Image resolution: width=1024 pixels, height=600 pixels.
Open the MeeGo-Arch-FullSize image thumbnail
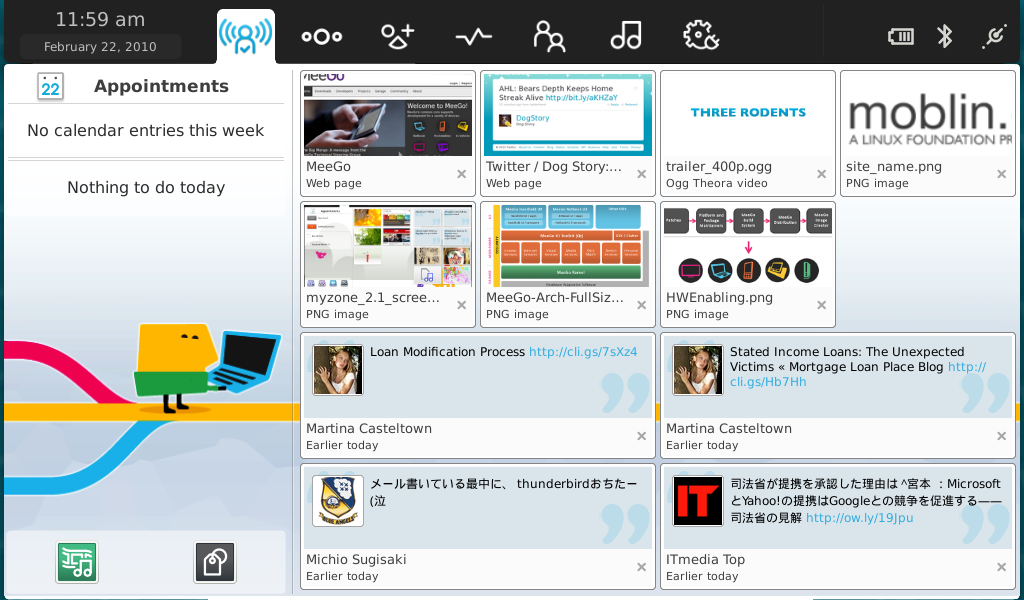pos(568,245)
